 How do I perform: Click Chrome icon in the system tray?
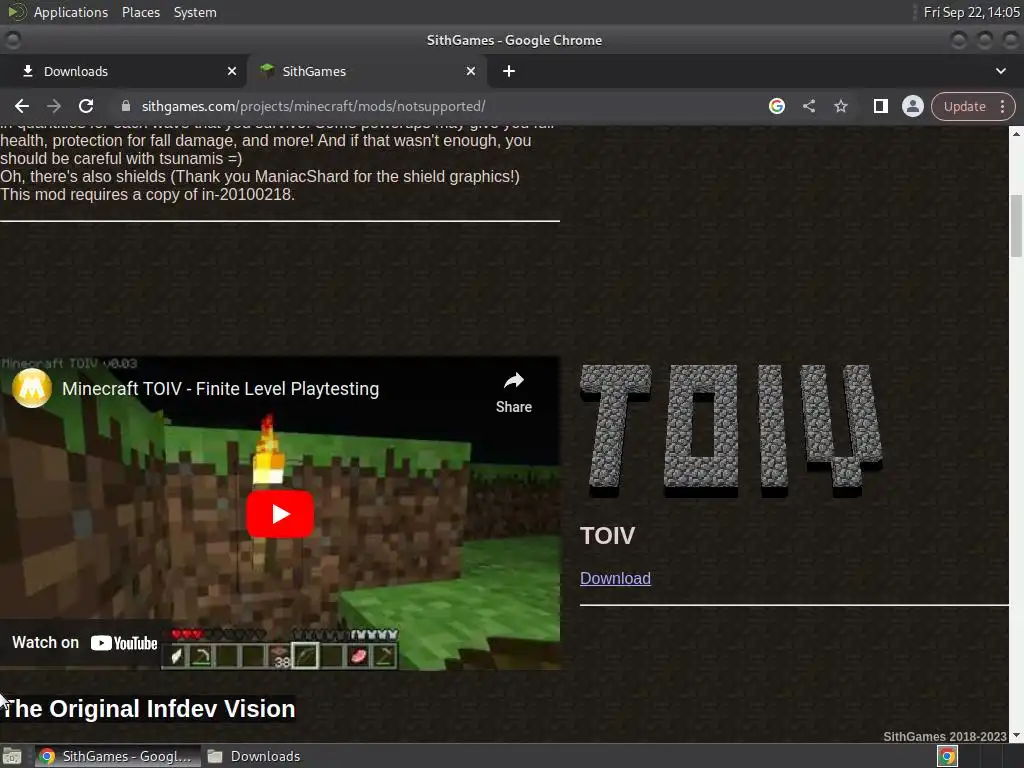click(948, 756)
